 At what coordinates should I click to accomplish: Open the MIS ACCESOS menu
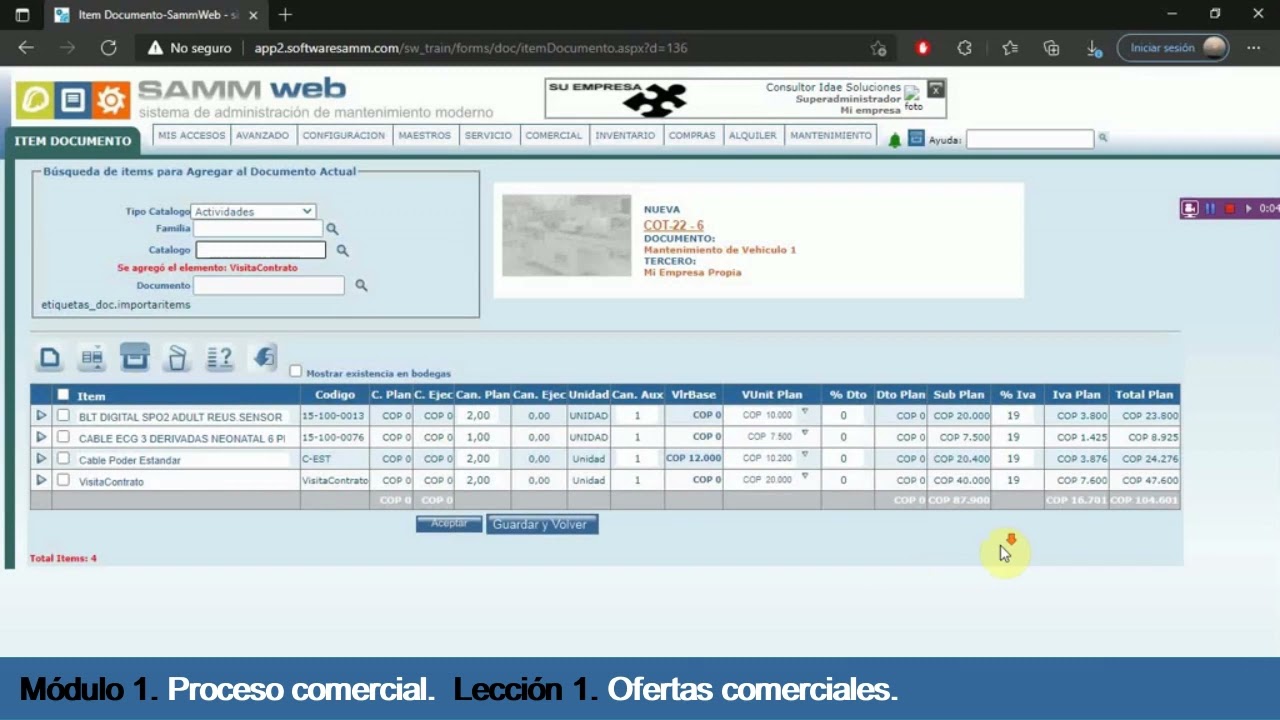(x=191, y=136)
